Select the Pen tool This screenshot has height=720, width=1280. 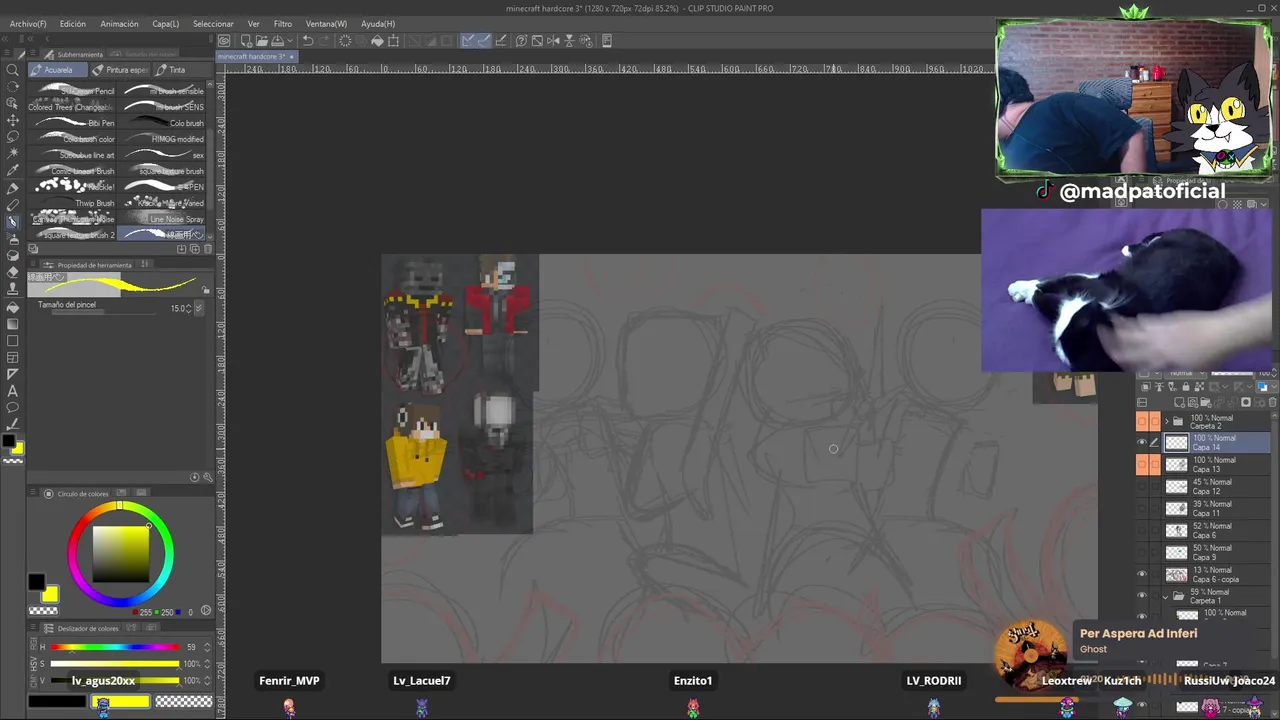point(13,187)
